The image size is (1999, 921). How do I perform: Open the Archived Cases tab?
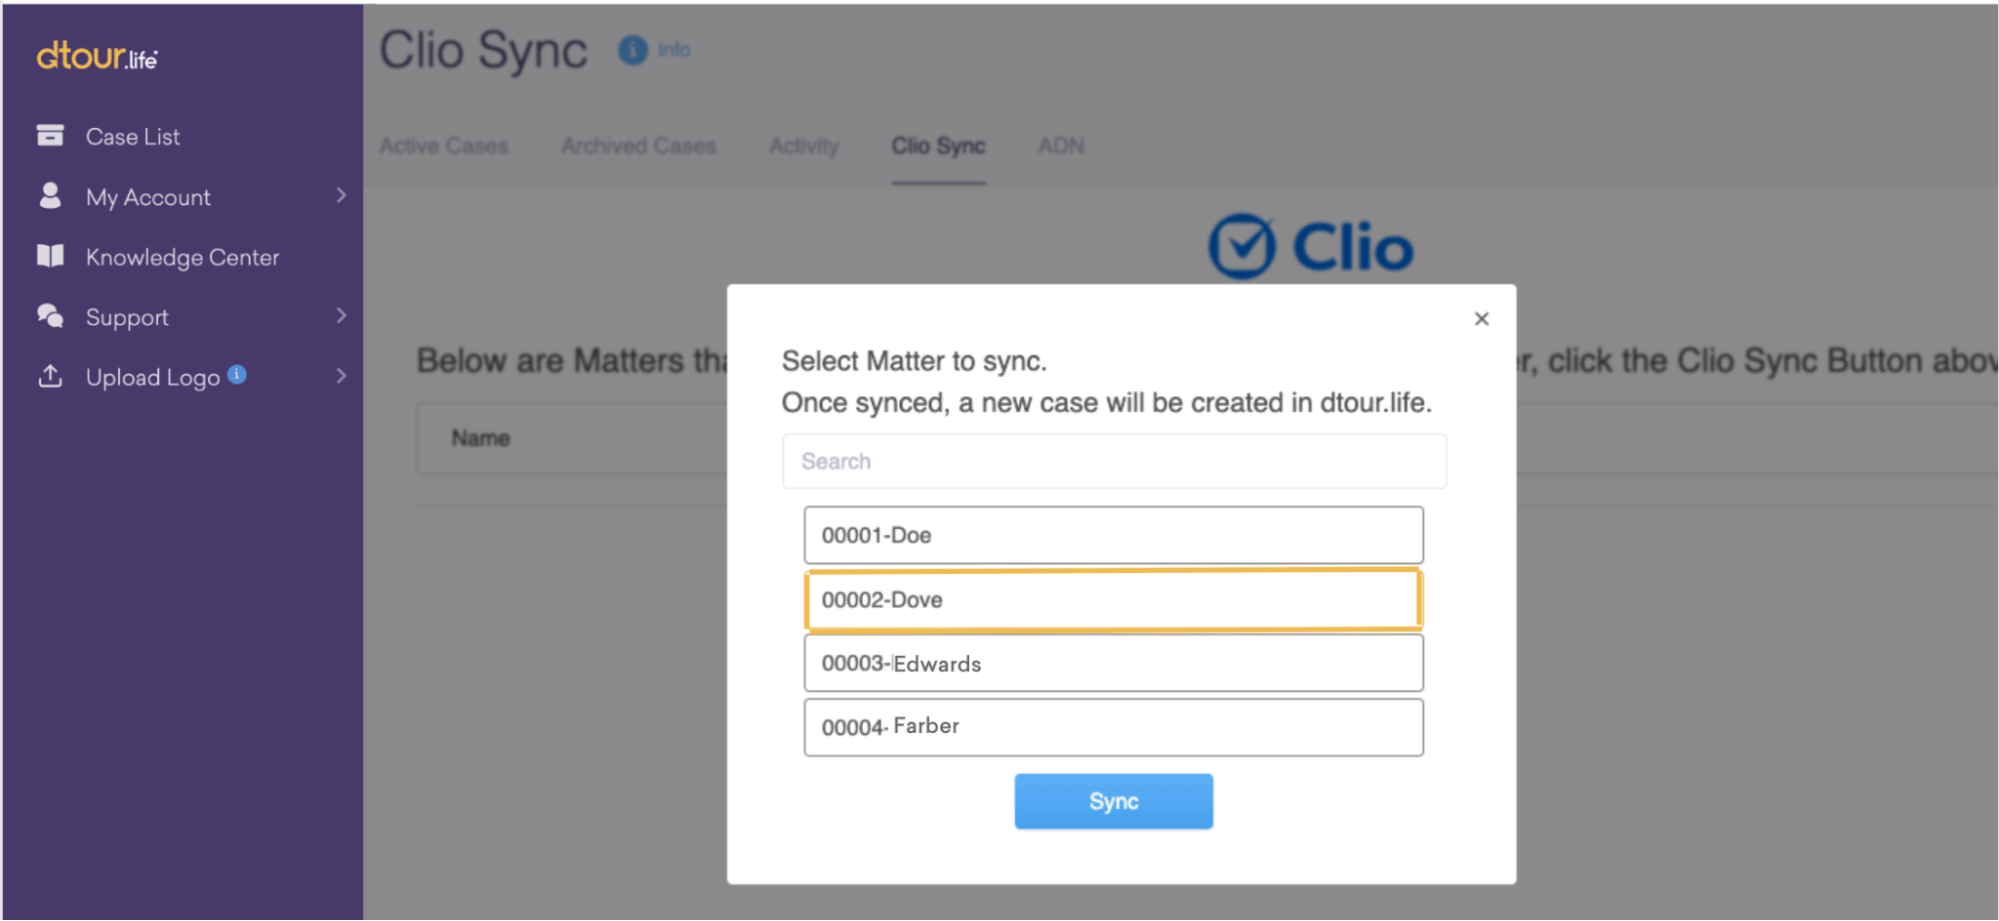(x=638, y=146)
